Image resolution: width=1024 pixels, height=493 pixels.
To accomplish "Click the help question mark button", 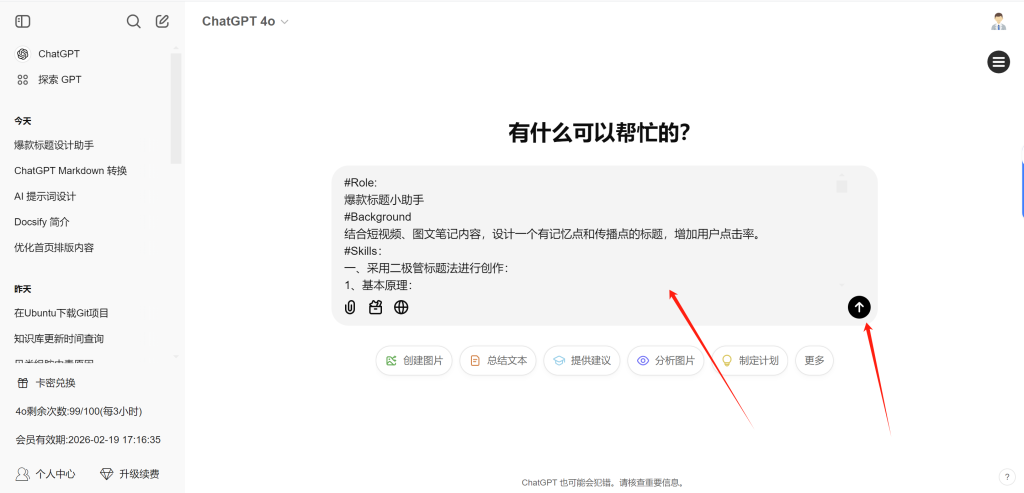I will (1006, 477).
